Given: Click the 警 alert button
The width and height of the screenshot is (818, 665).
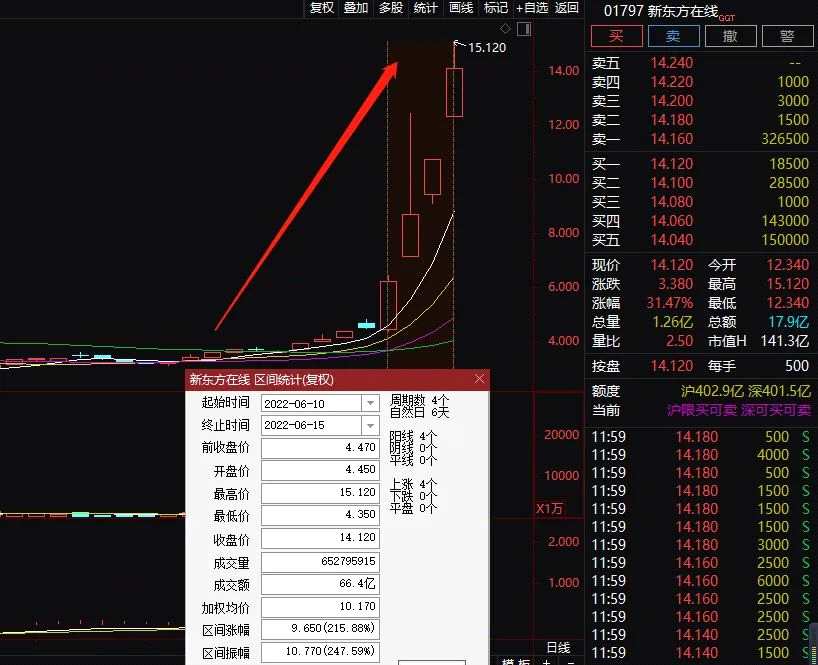Looking at the screenshot, I should (787, 36).
